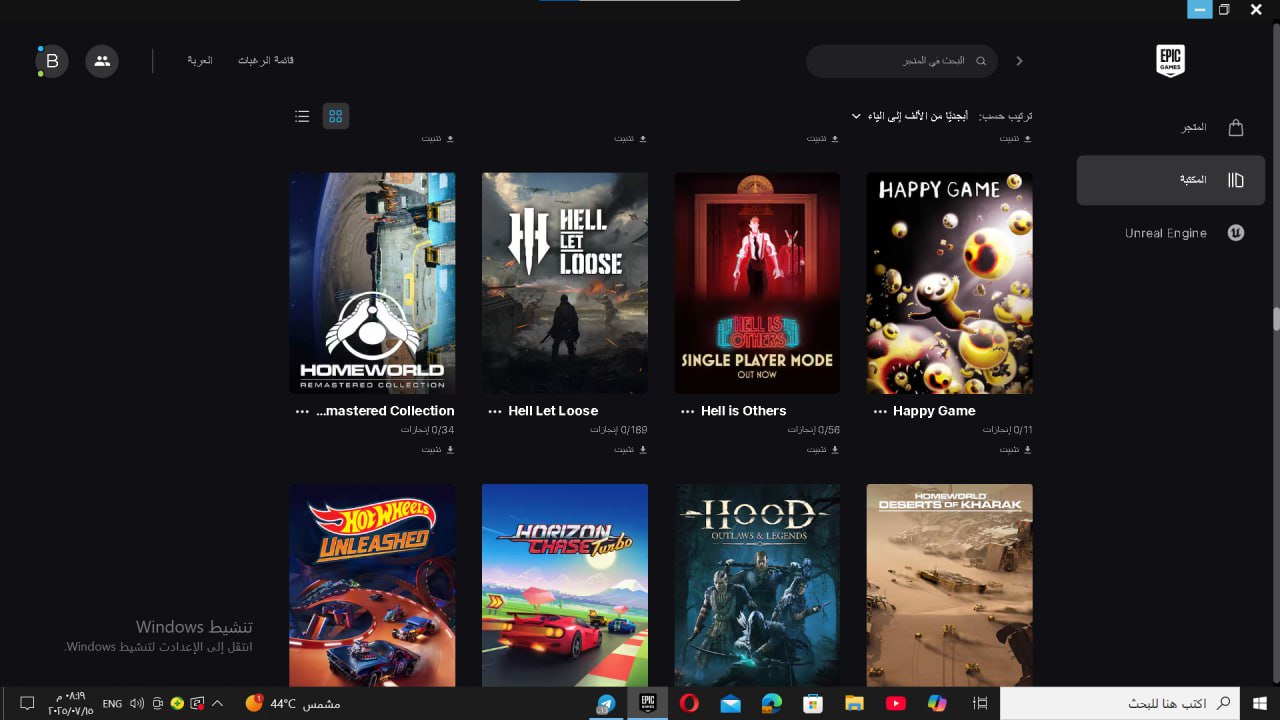Open File Explorer from the taskbar
Screen dimensions: 1280x720
tap(854, 703)
